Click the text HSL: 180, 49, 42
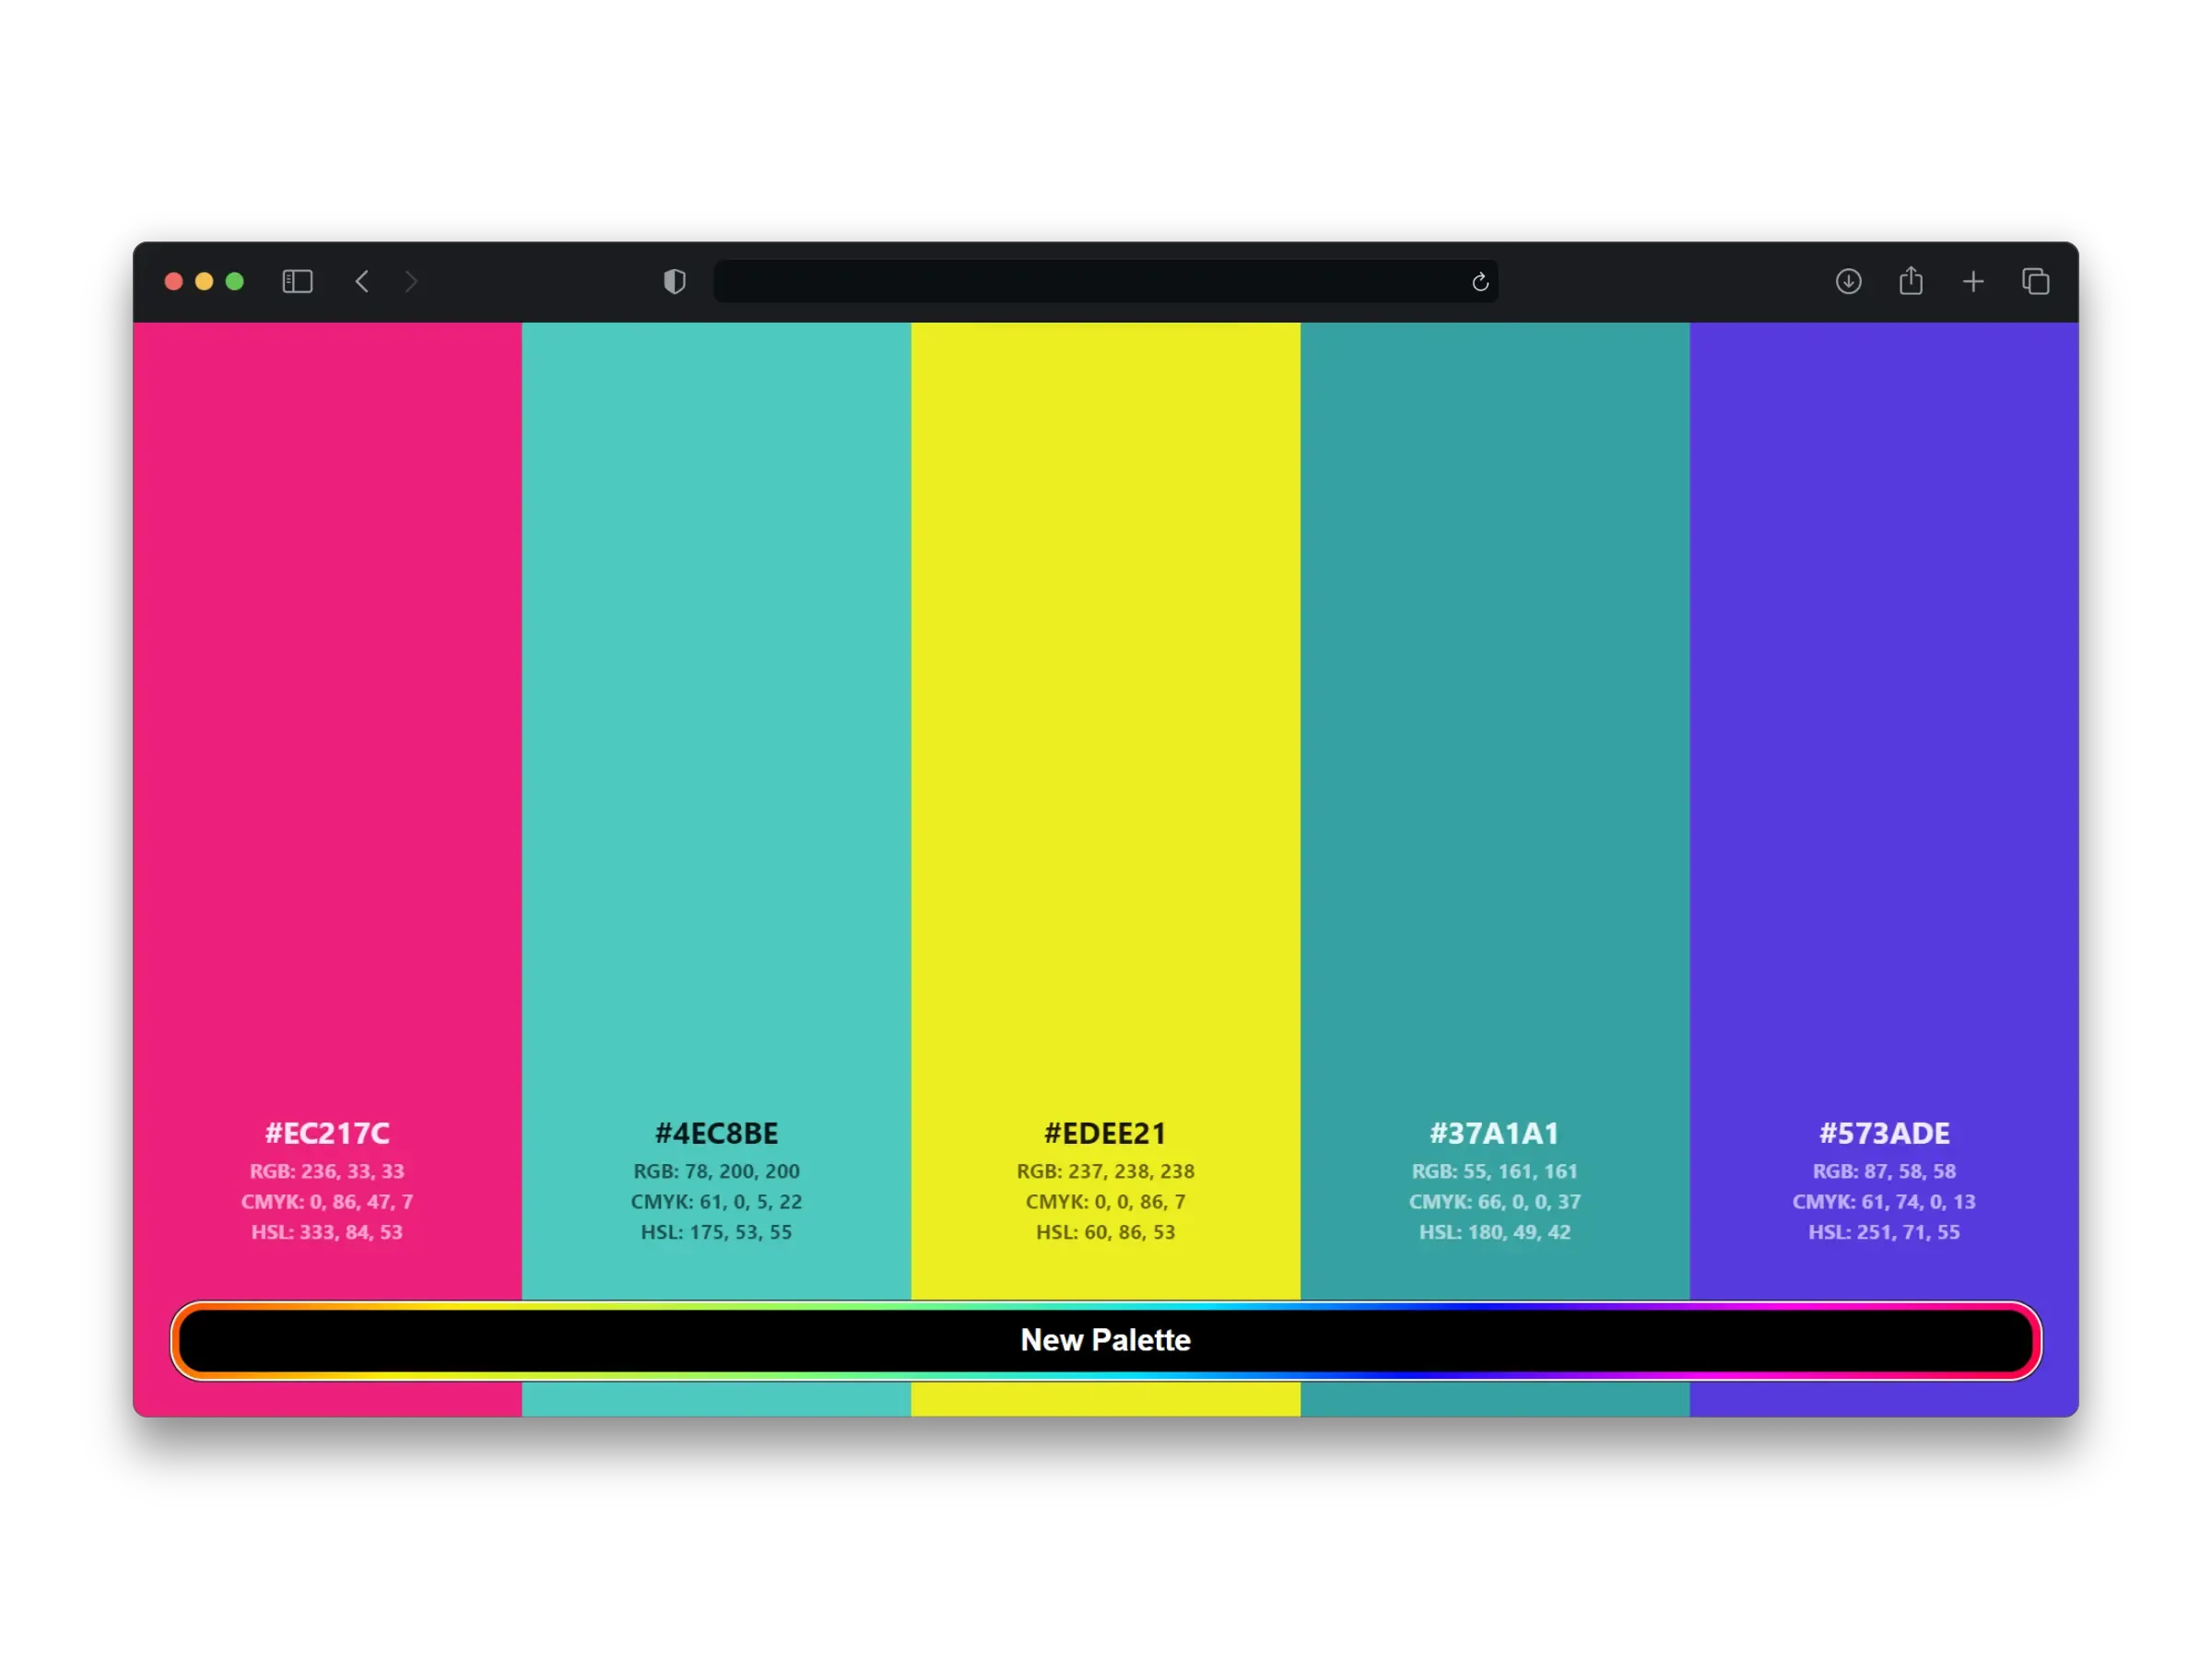Viewport: 2212px width, 1659px height. (1495, 1232)
